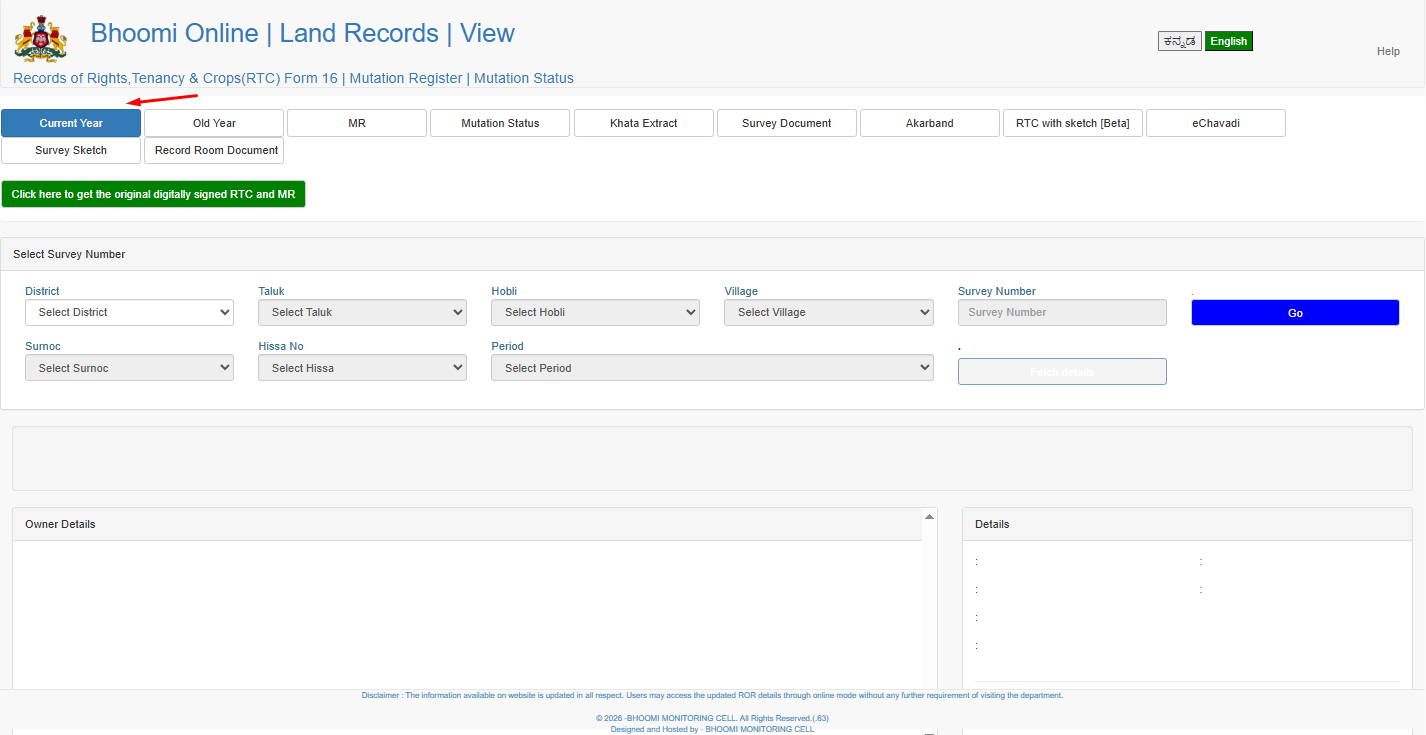Open the Record Room Document tab

pos(214,150)
